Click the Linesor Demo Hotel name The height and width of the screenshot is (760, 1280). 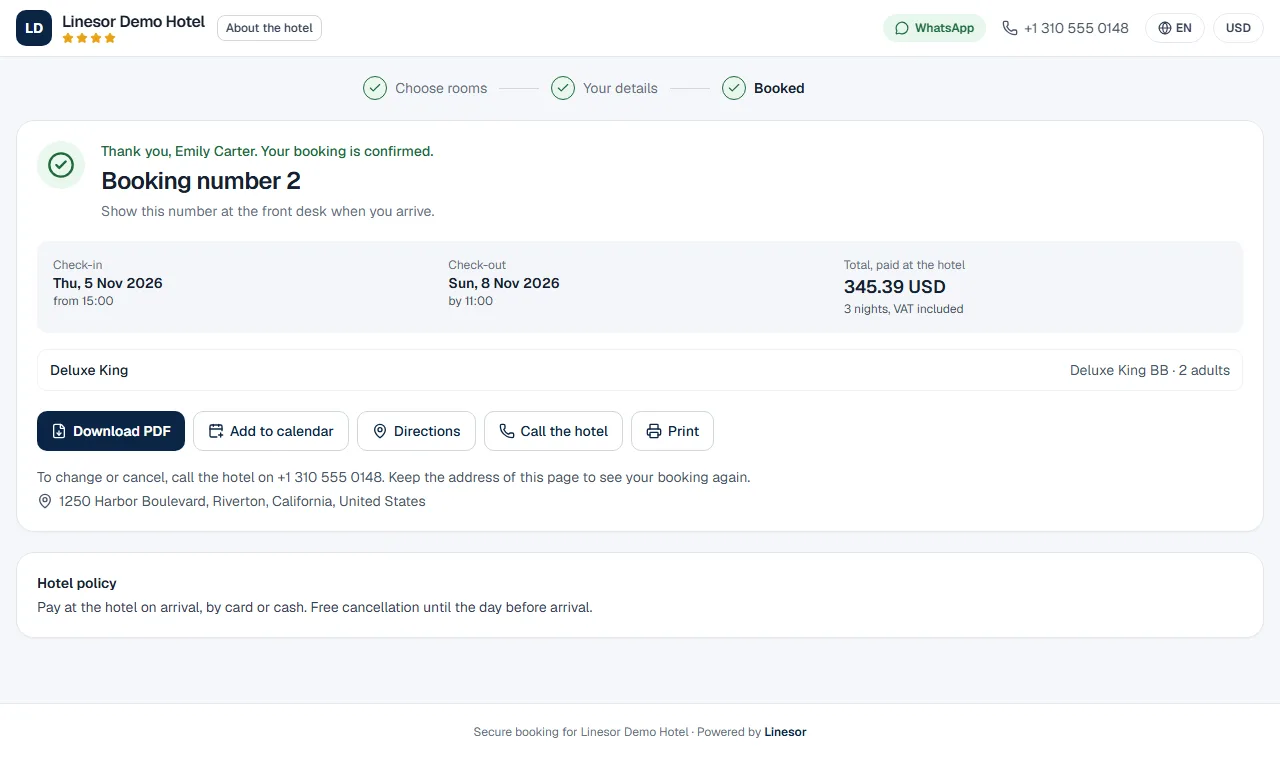click(x=134, y=21)
